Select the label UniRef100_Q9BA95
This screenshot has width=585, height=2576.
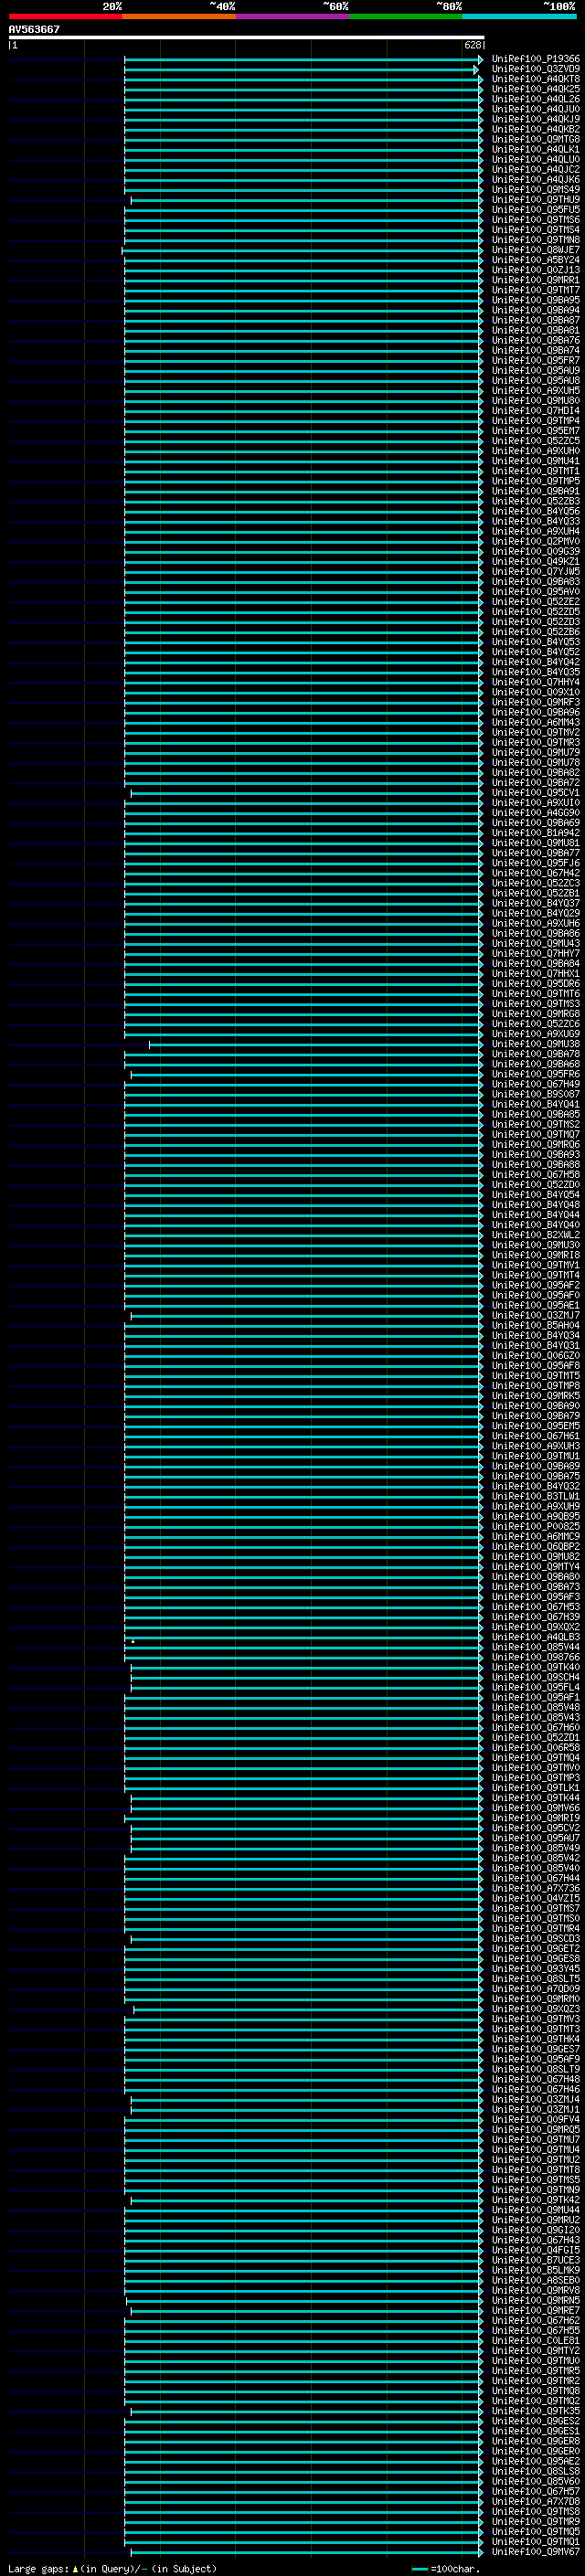[536, 300]
